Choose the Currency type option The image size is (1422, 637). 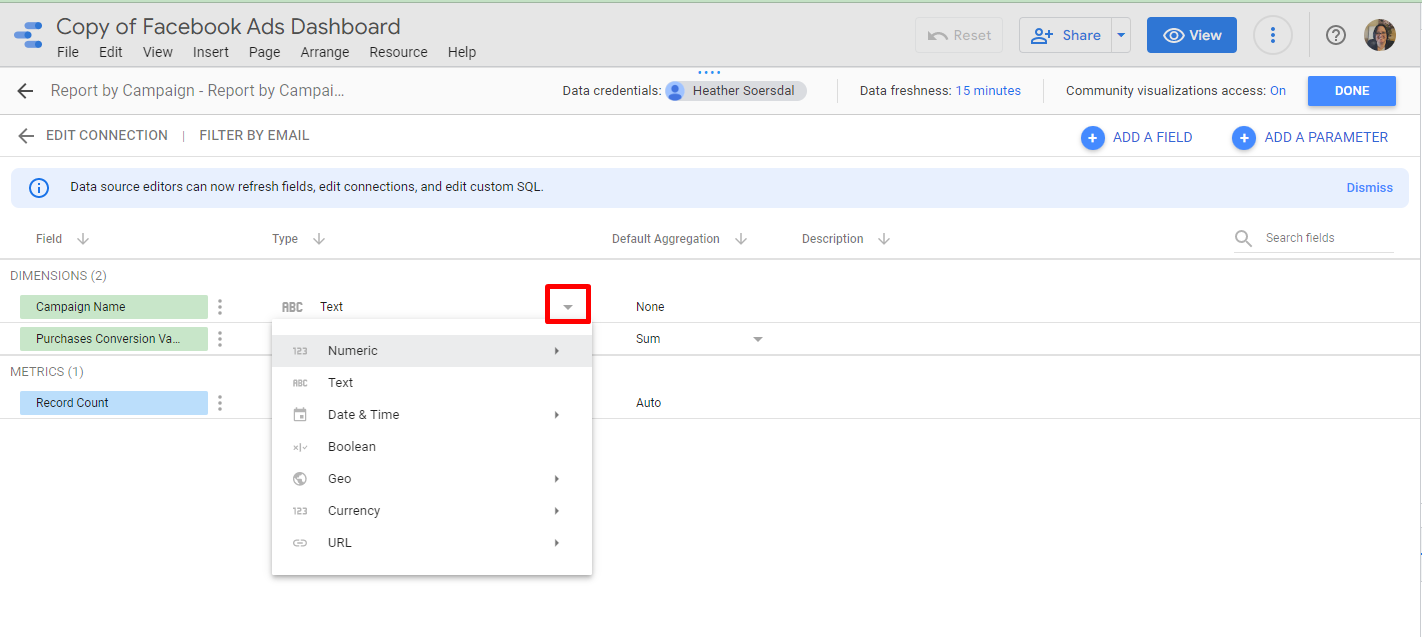pos(354,511)
